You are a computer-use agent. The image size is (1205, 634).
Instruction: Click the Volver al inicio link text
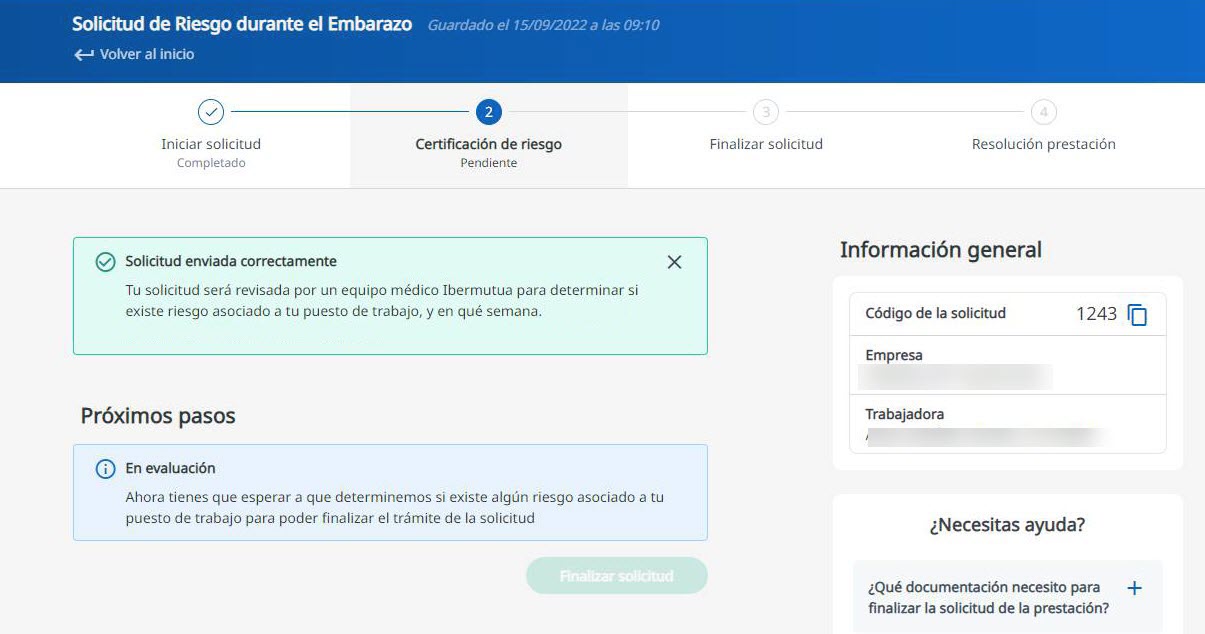point(147,55)
